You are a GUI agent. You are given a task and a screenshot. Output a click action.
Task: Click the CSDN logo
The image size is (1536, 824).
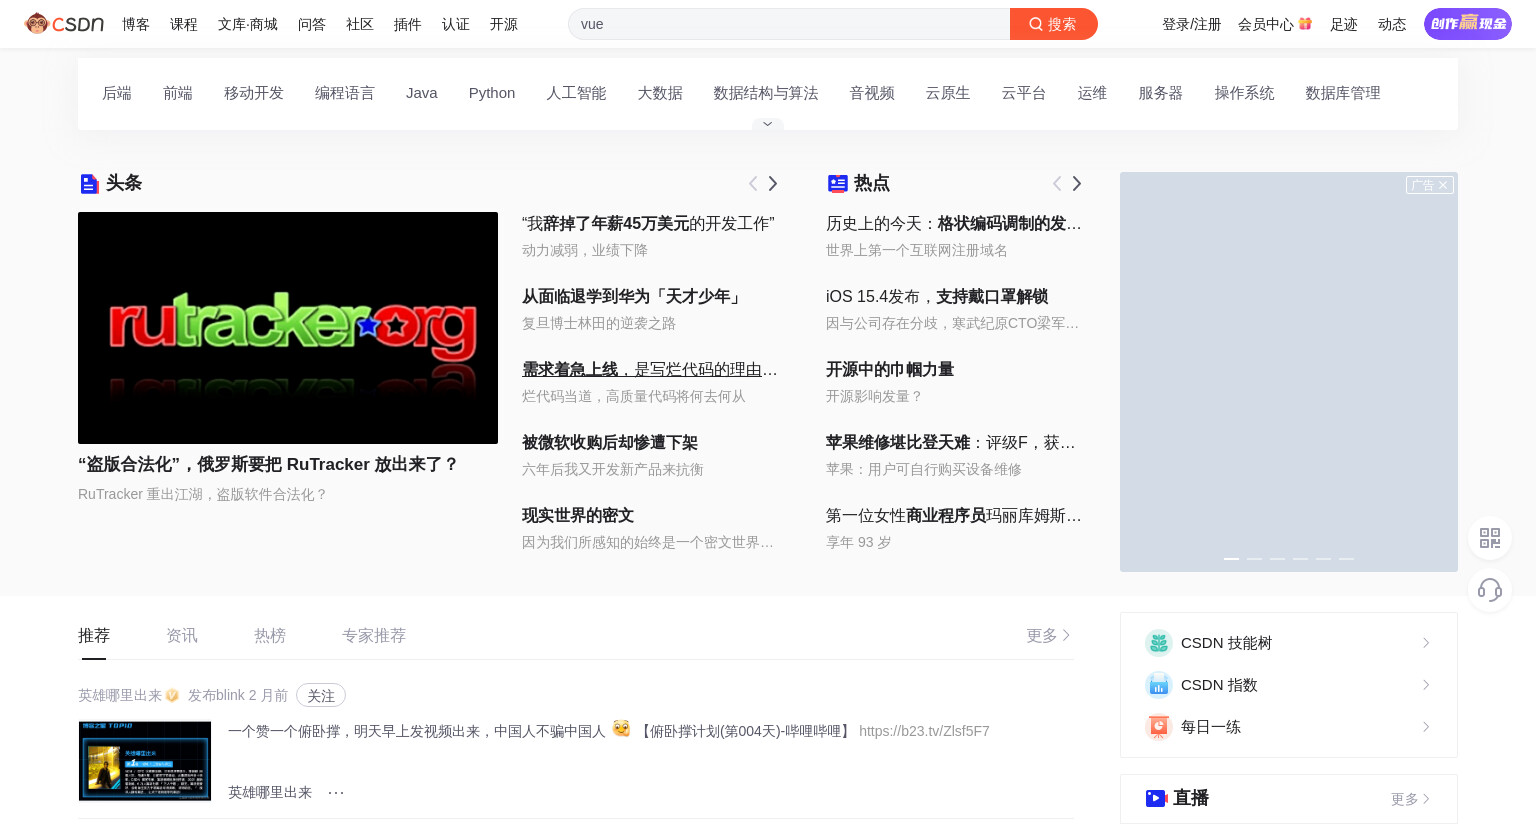coord(64,24)
